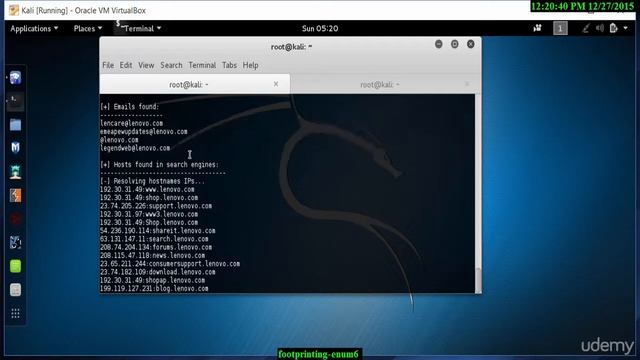640x360 pixels.
Task: Open the light gray dock icon
Action: (16, 290)
